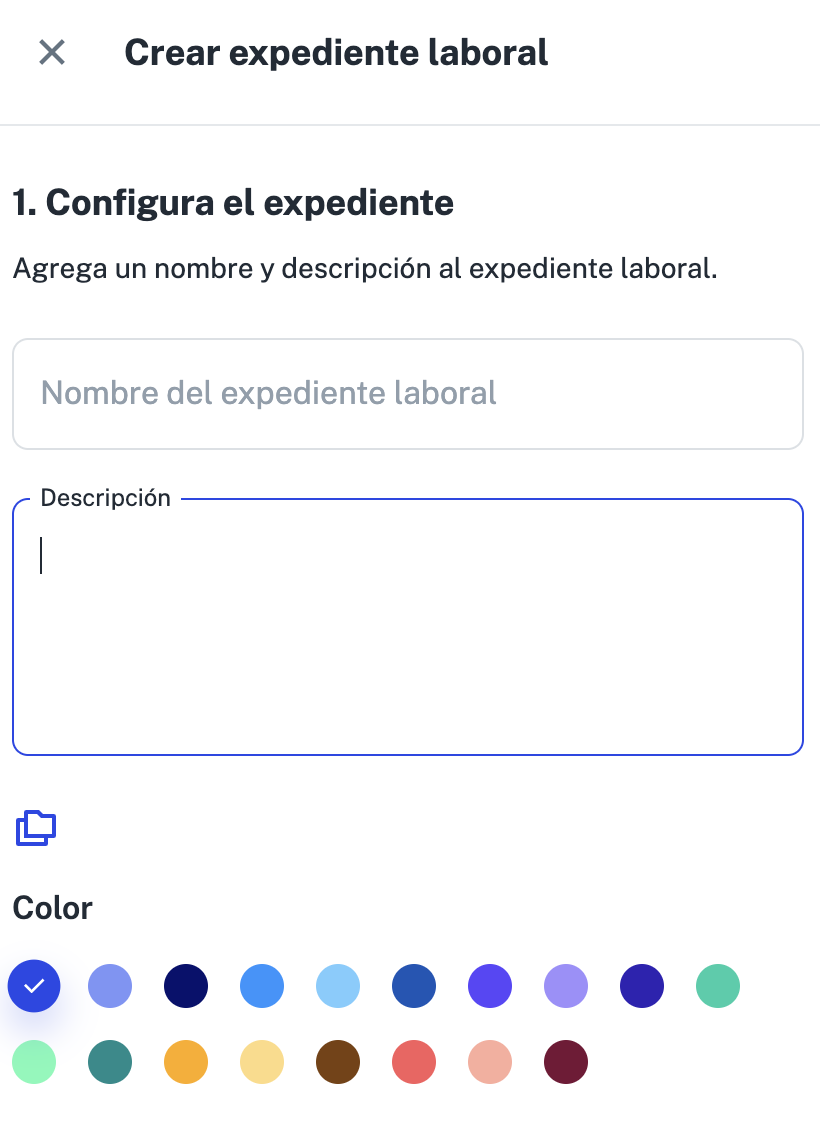Choose the lavender color swatch
Viewport: 820px width, 1142px height.
tap(566, 985)
